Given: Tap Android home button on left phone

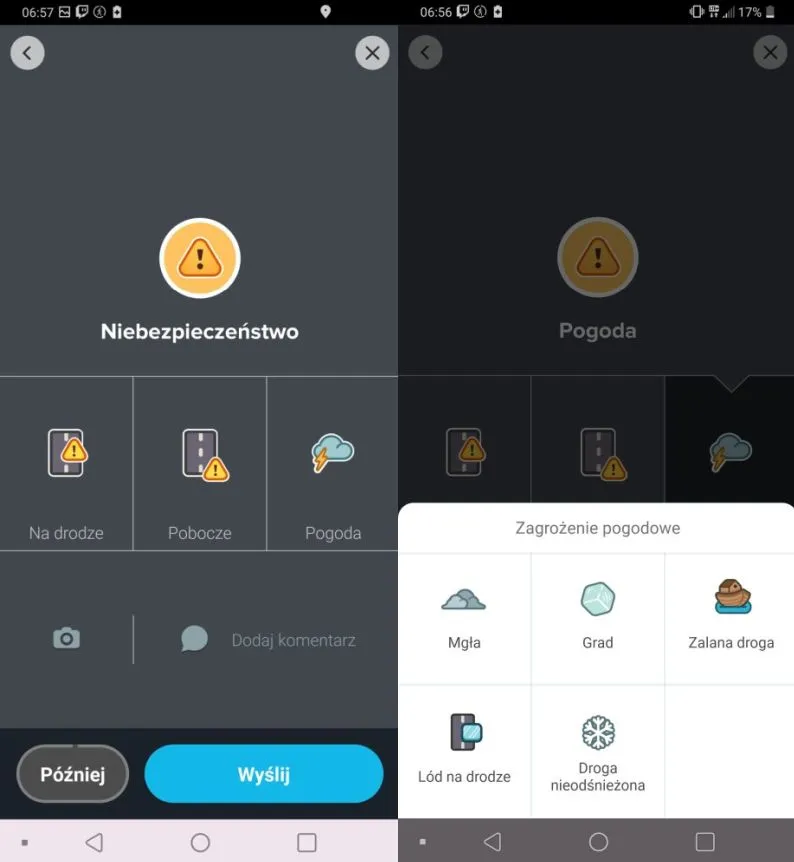Looking at the screenshot, I should tap(200, 842).
